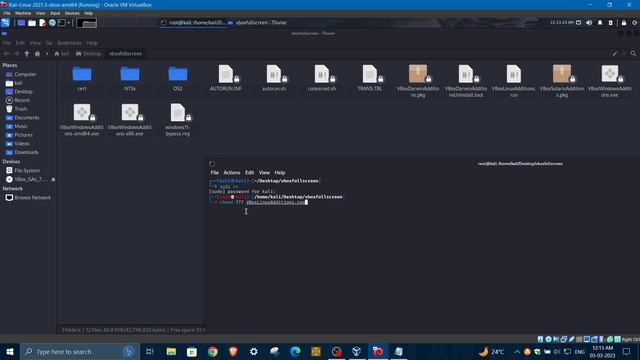Open VirtualBox Machine menu
This screenshot has width=640, height=360.
coord(23,13)
